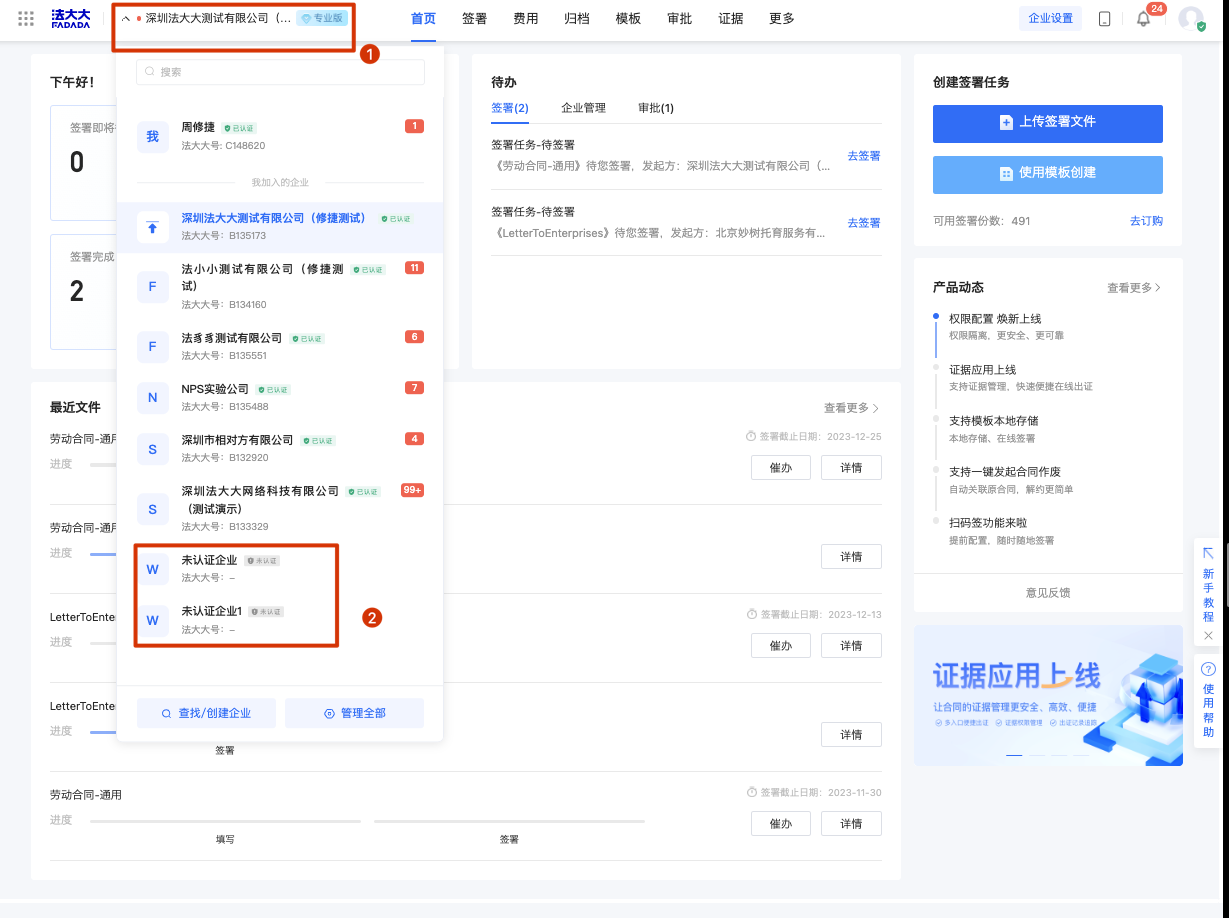Screen dimensions: 1229x918
Task: Collapse the enterprise switcher dropdown
Action: (x=126, y=18)
